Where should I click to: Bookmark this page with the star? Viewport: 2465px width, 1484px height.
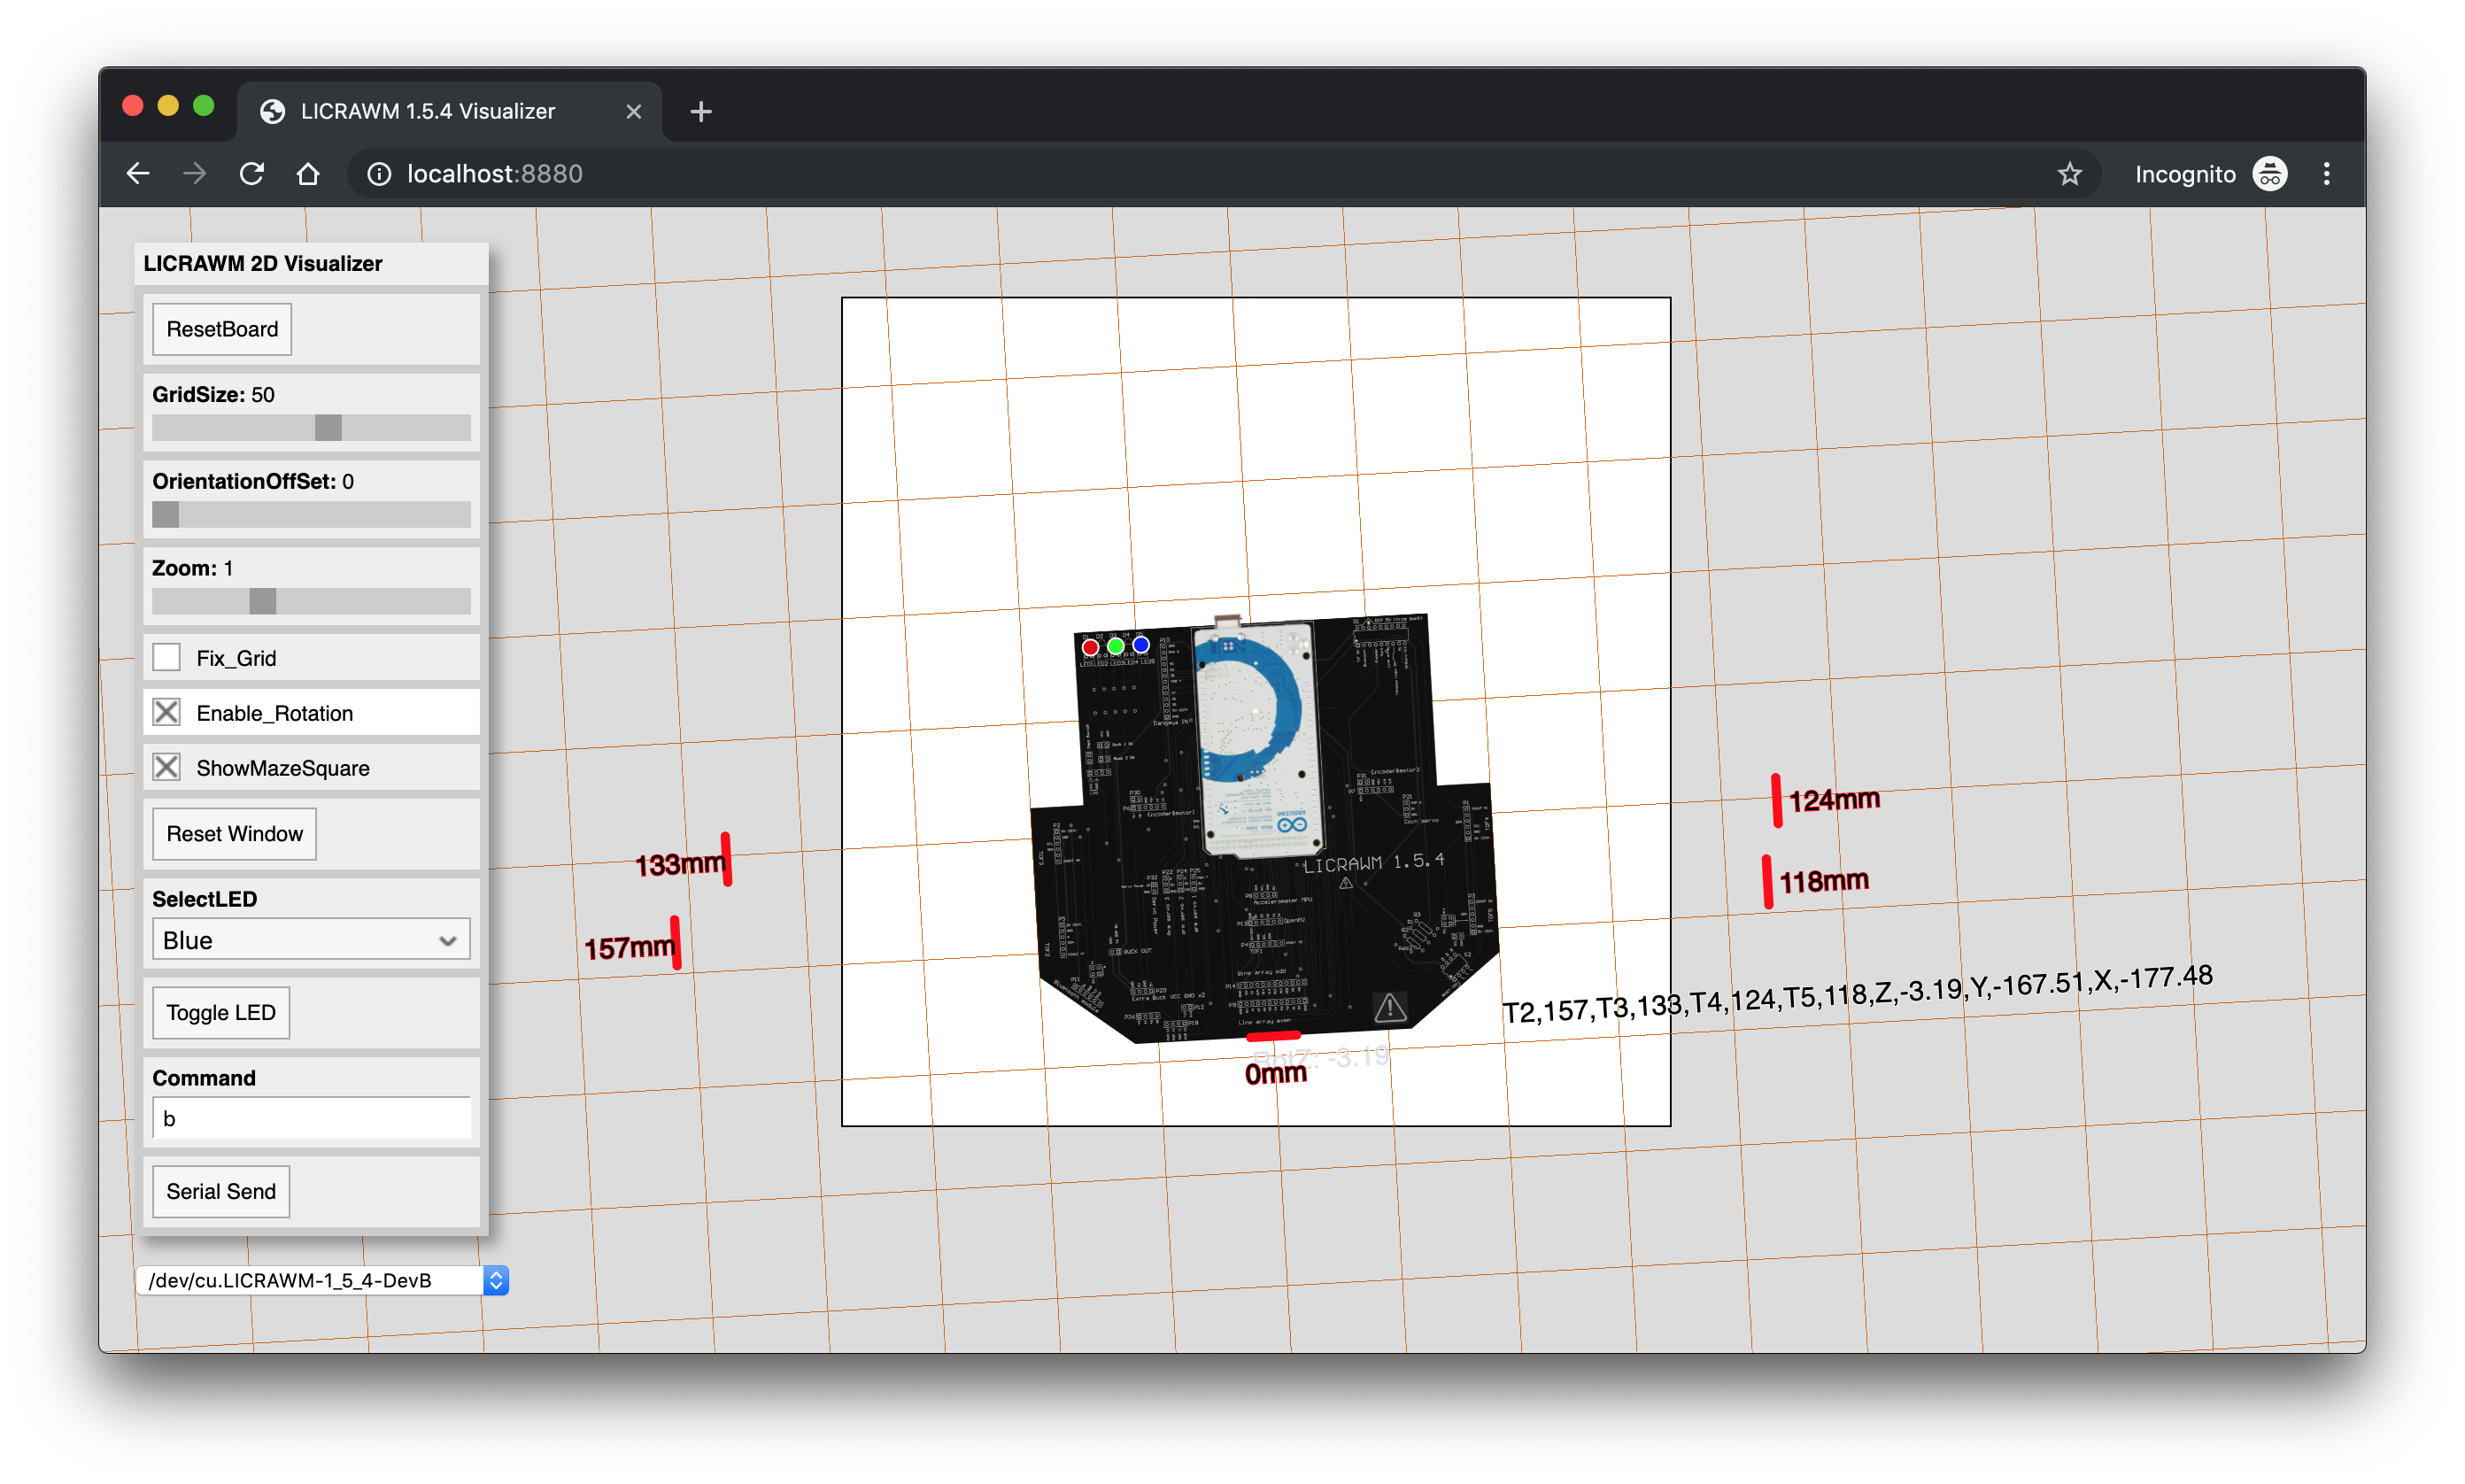(x=2069, y=174)
